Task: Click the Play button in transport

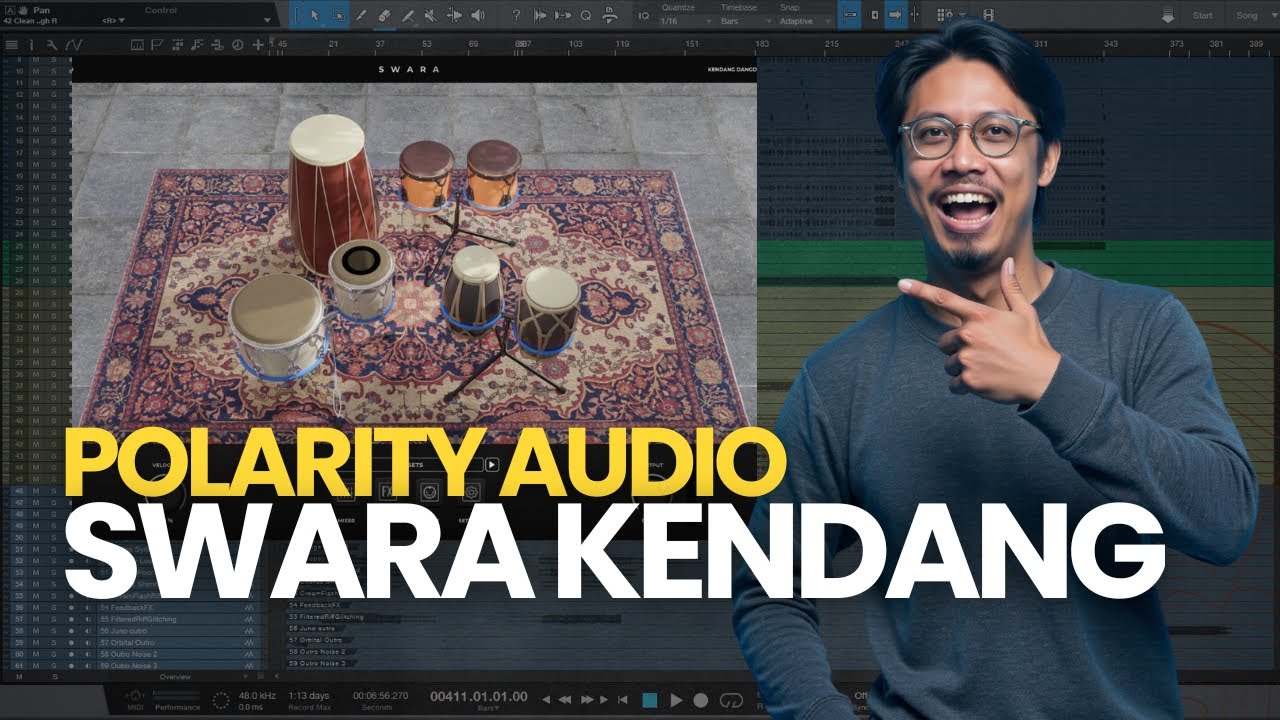Action: tap(676, 700)
